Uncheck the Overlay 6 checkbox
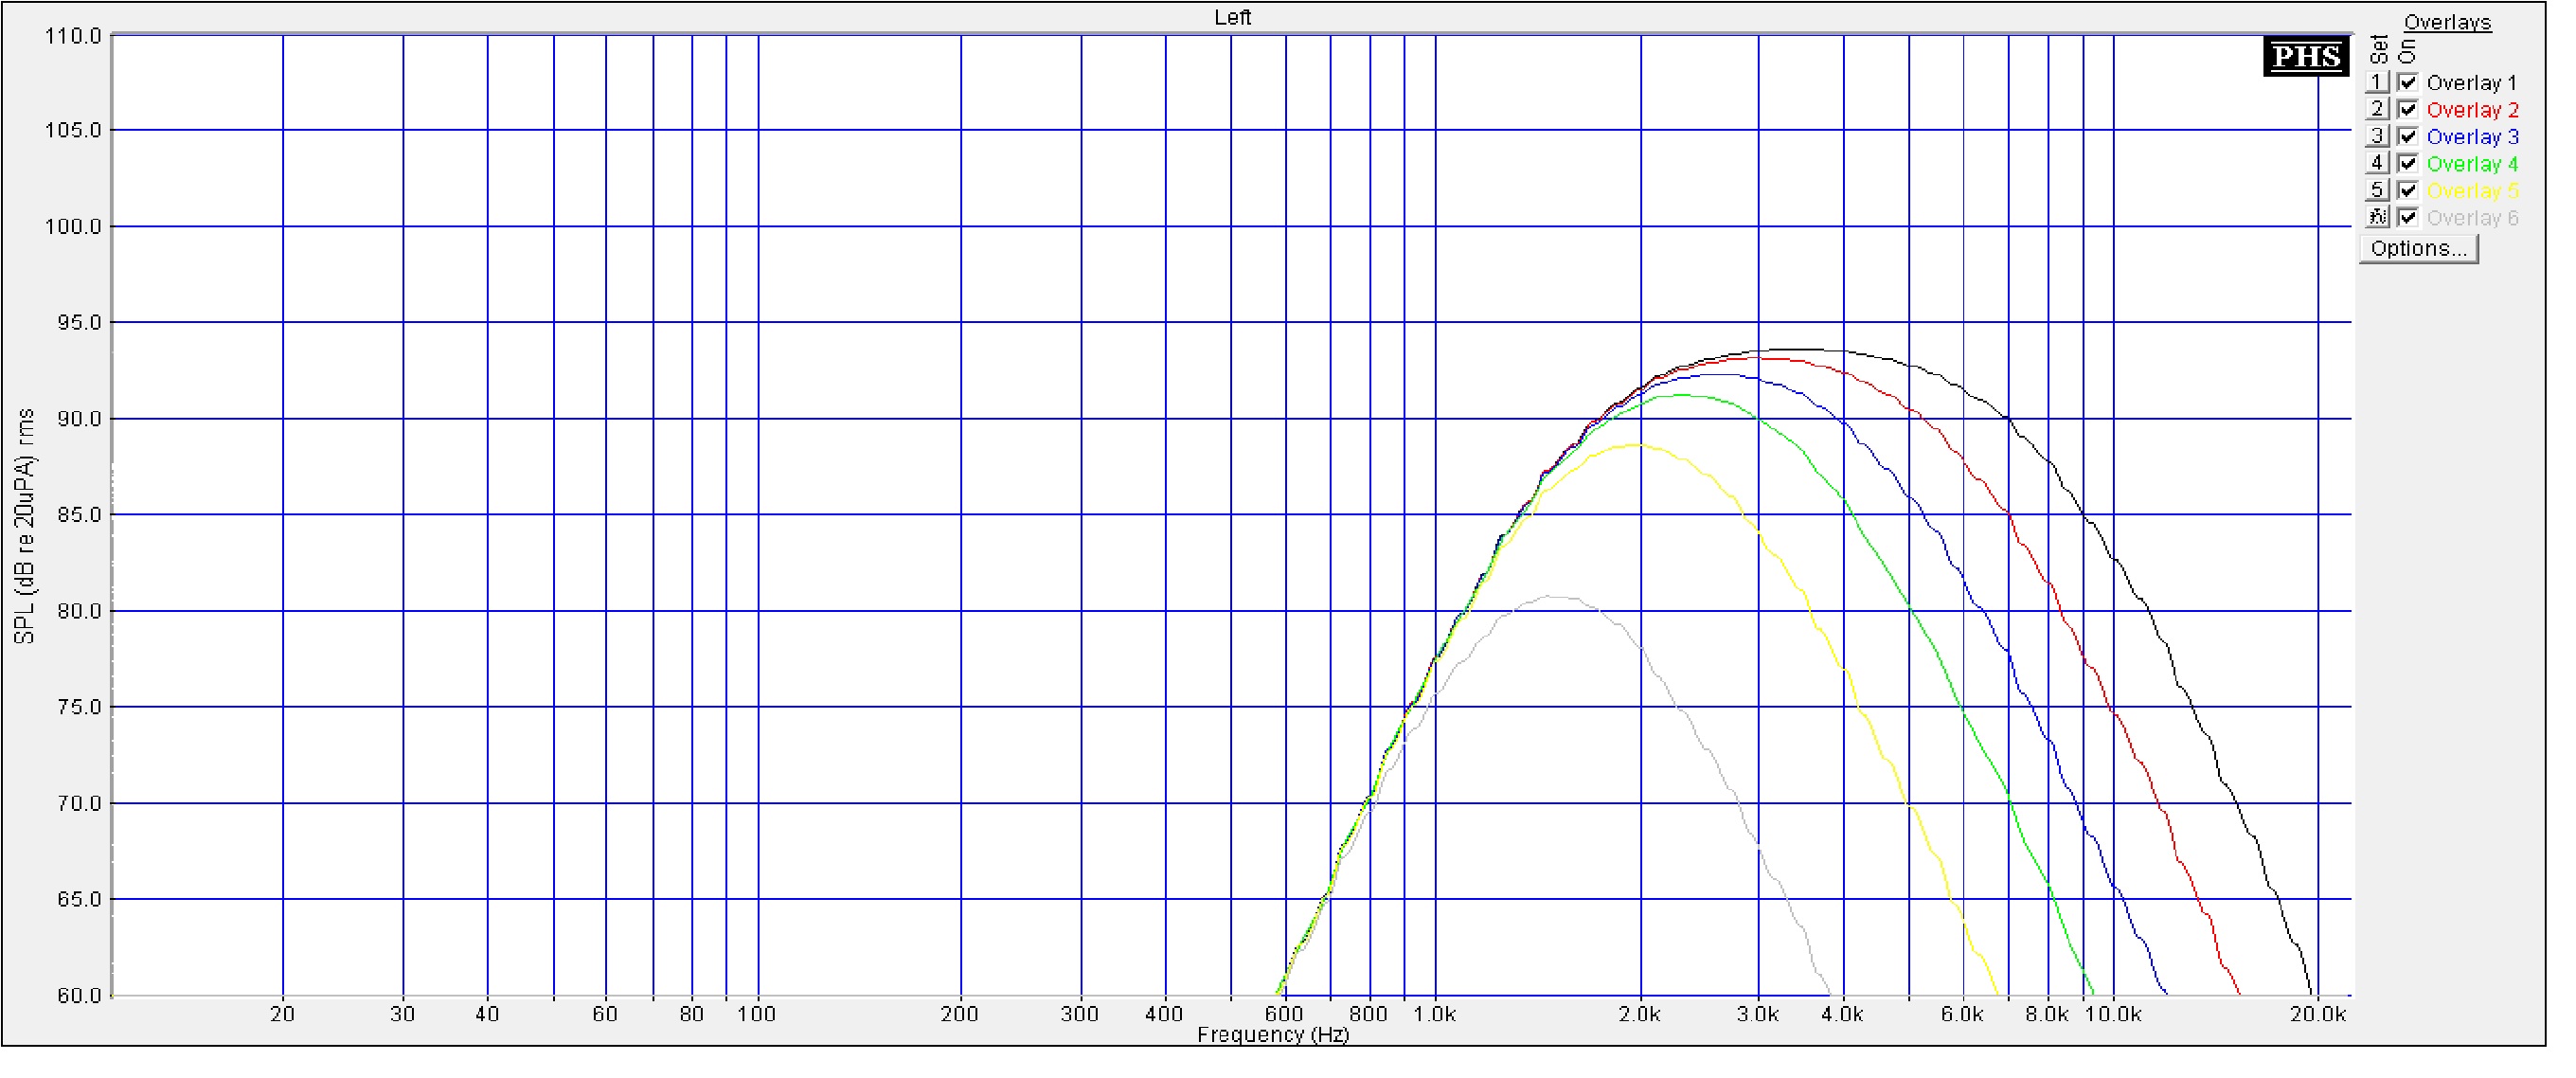Viewport: 2576px width, 1078px height. click(x=2408, y=218)
